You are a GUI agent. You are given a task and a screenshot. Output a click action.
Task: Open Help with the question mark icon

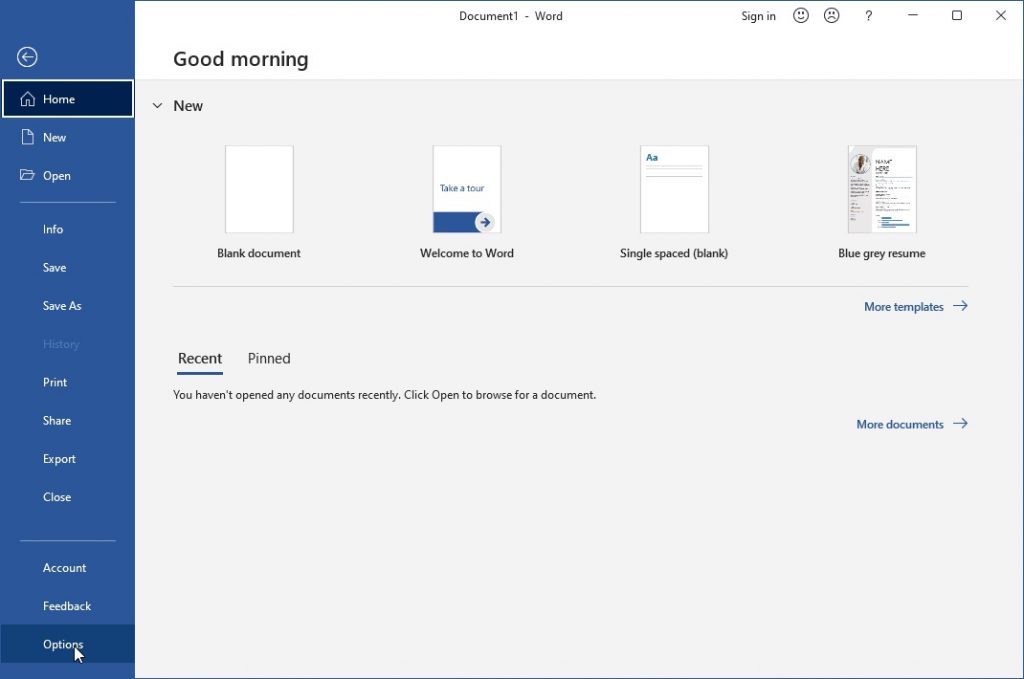868,15
